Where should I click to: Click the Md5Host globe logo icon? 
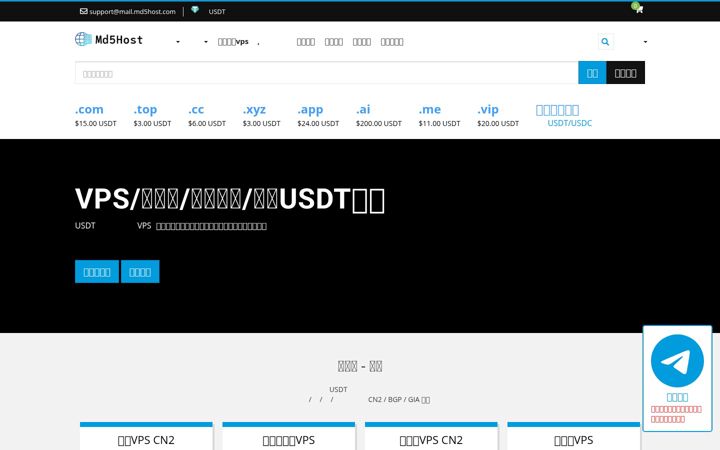click(x=83, y=39)
